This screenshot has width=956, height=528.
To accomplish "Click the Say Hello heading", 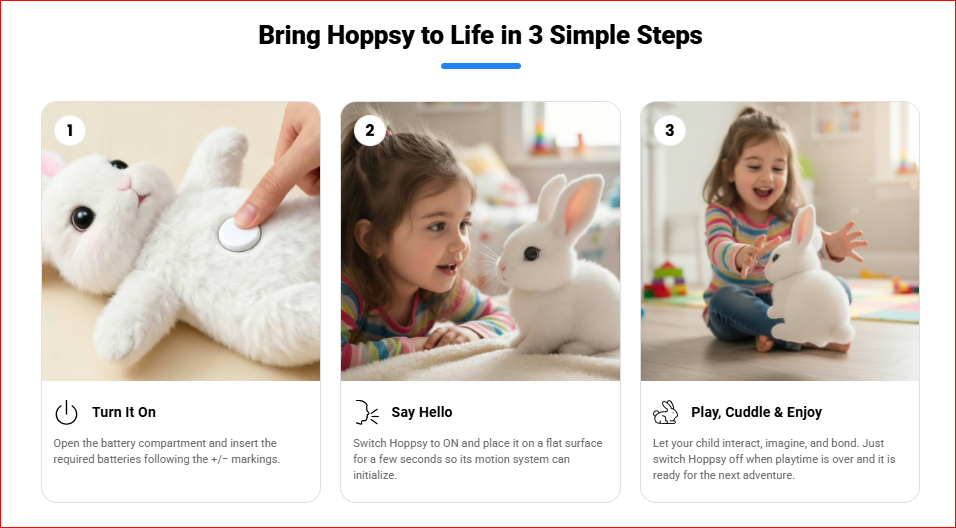I will [422, 412].
